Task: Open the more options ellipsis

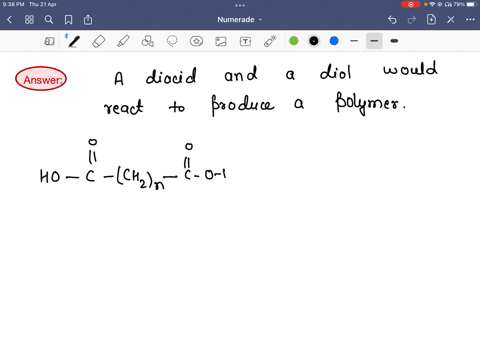Action: [x=470, y=20]
